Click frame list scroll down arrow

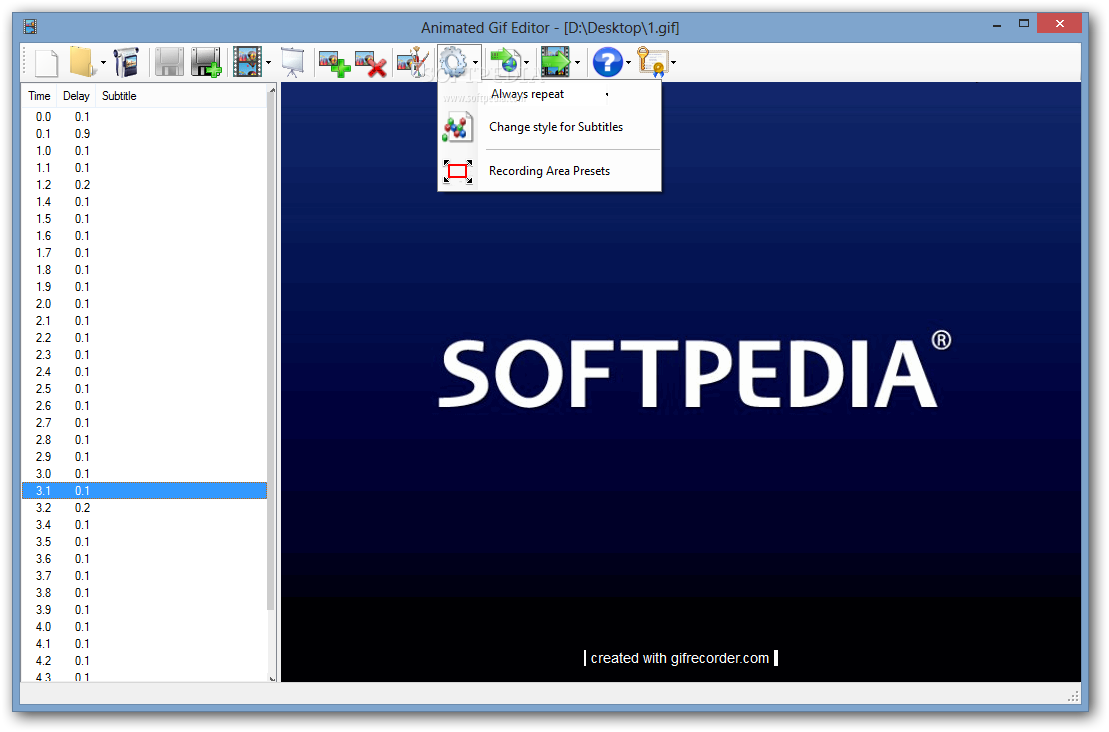(x=272, y=678)
